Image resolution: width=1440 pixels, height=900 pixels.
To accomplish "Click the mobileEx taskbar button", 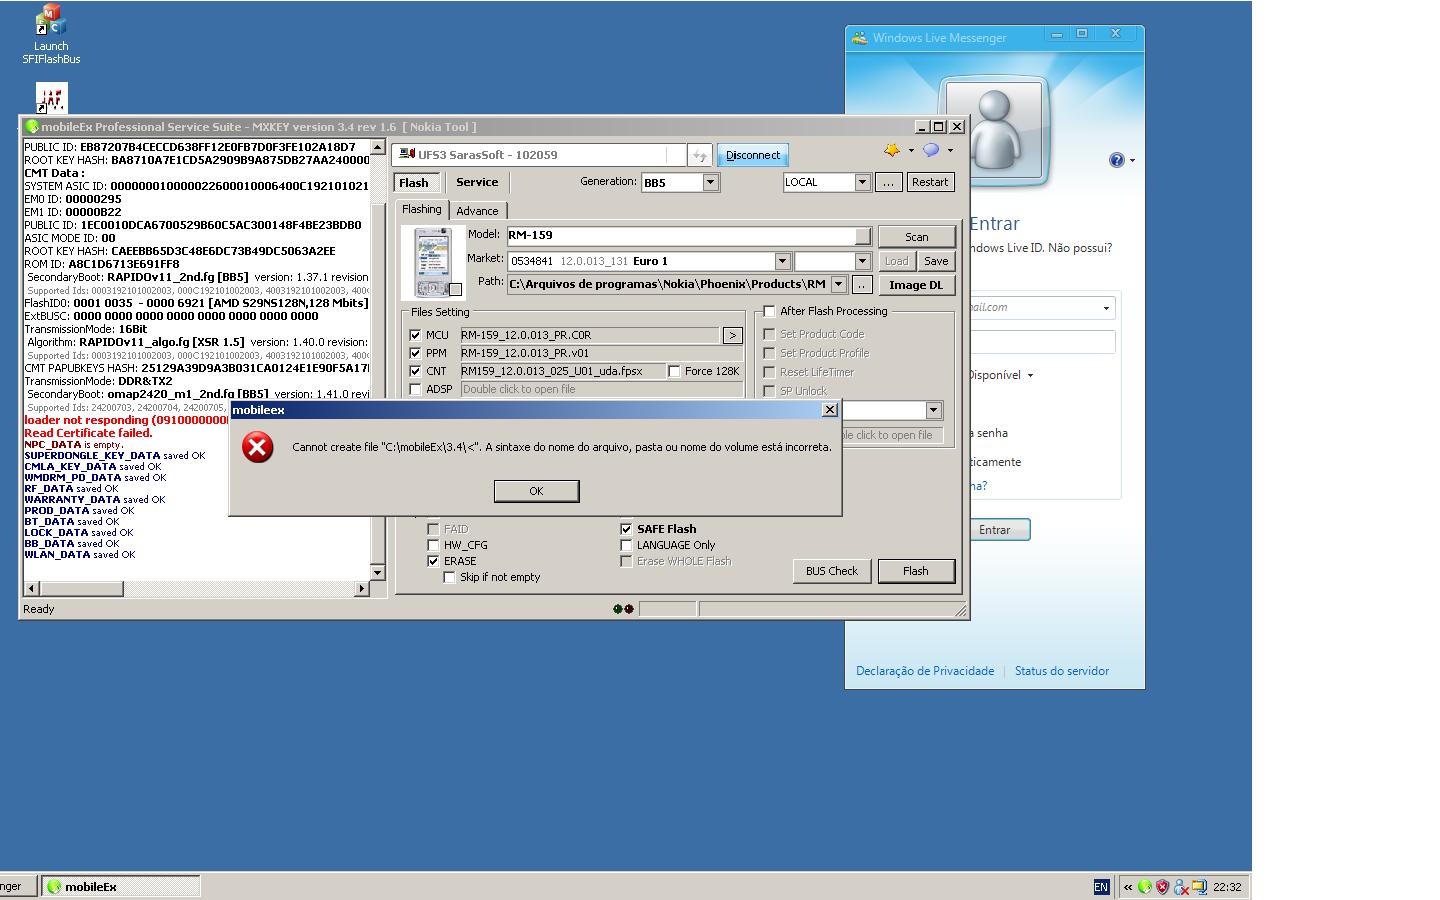I will click(121, 886).
